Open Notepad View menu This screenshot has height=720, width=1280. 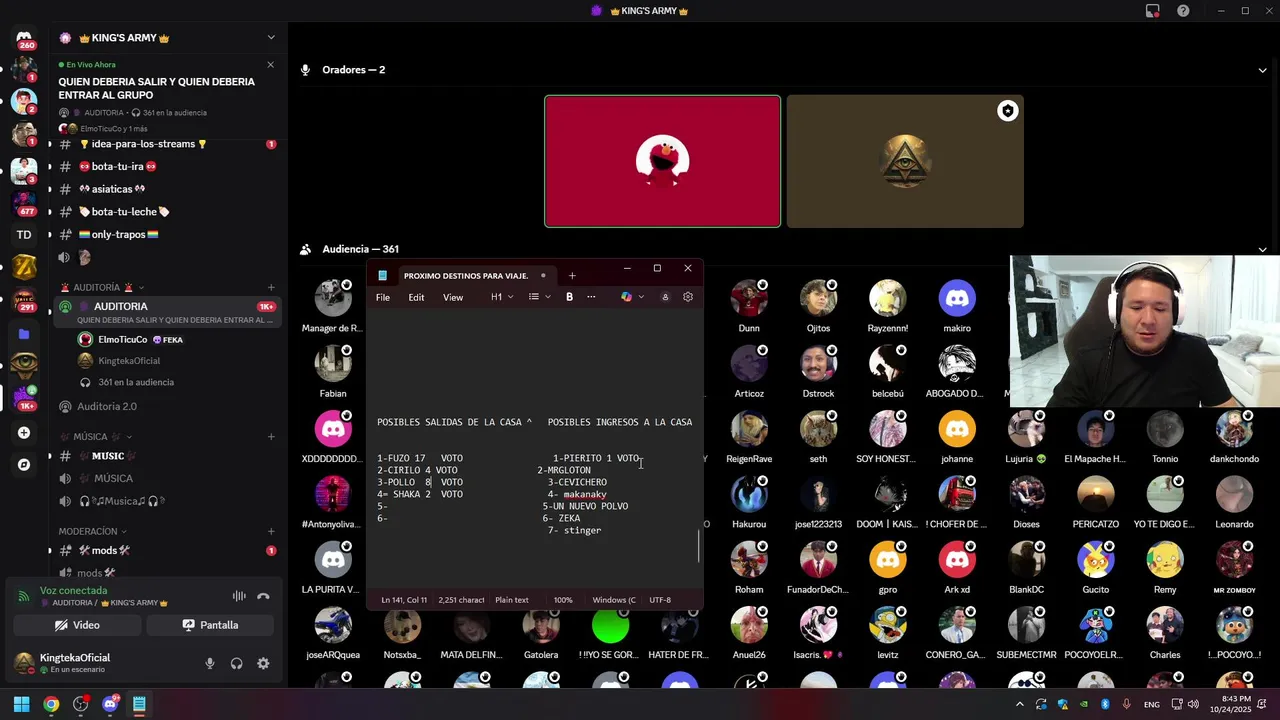[x=453, y=297]
